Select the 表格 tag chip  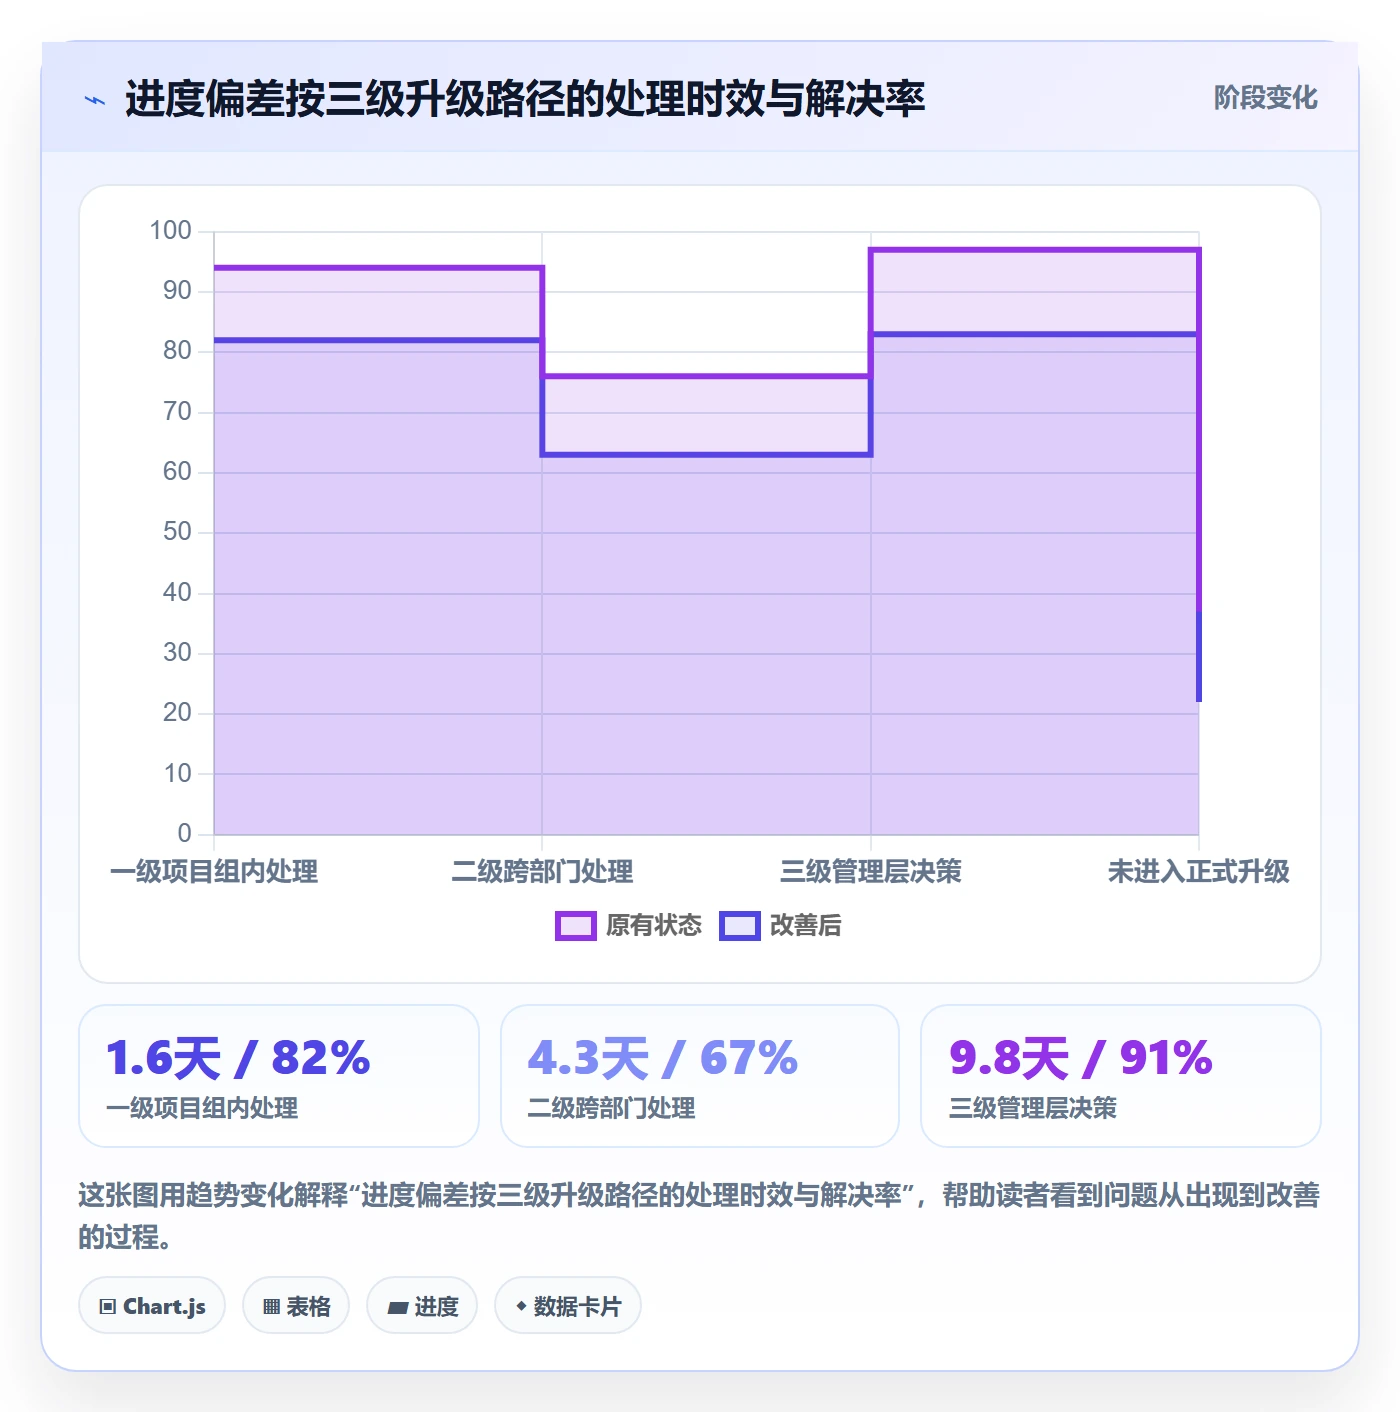tap(296, 1305)
